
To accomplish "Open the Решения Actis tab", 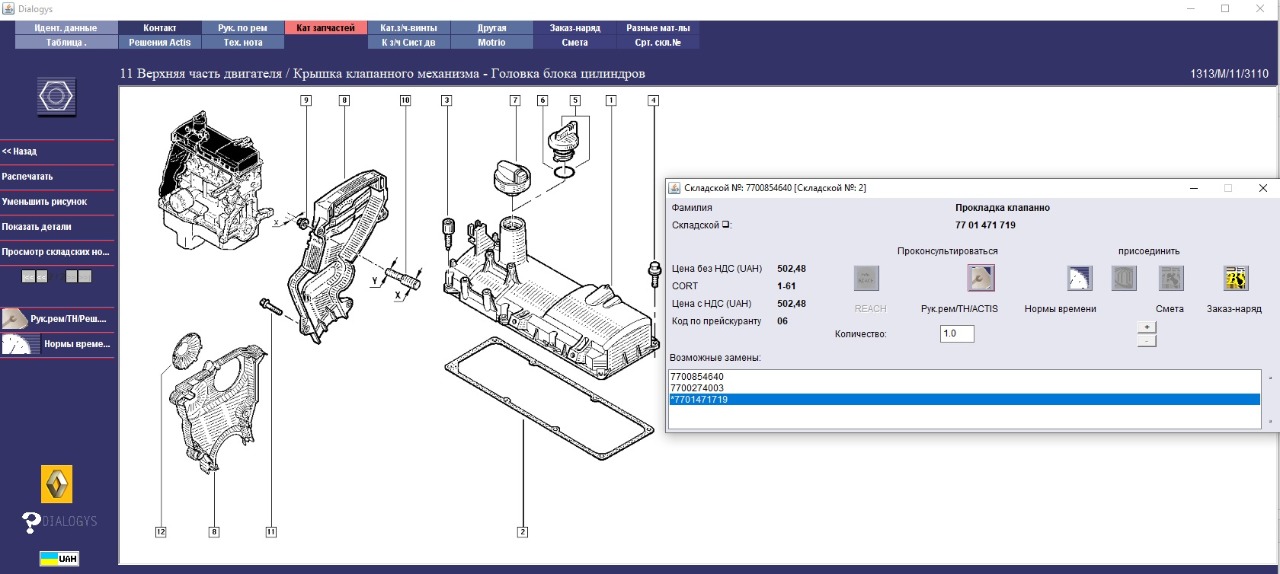I will [x=159, y=43].
